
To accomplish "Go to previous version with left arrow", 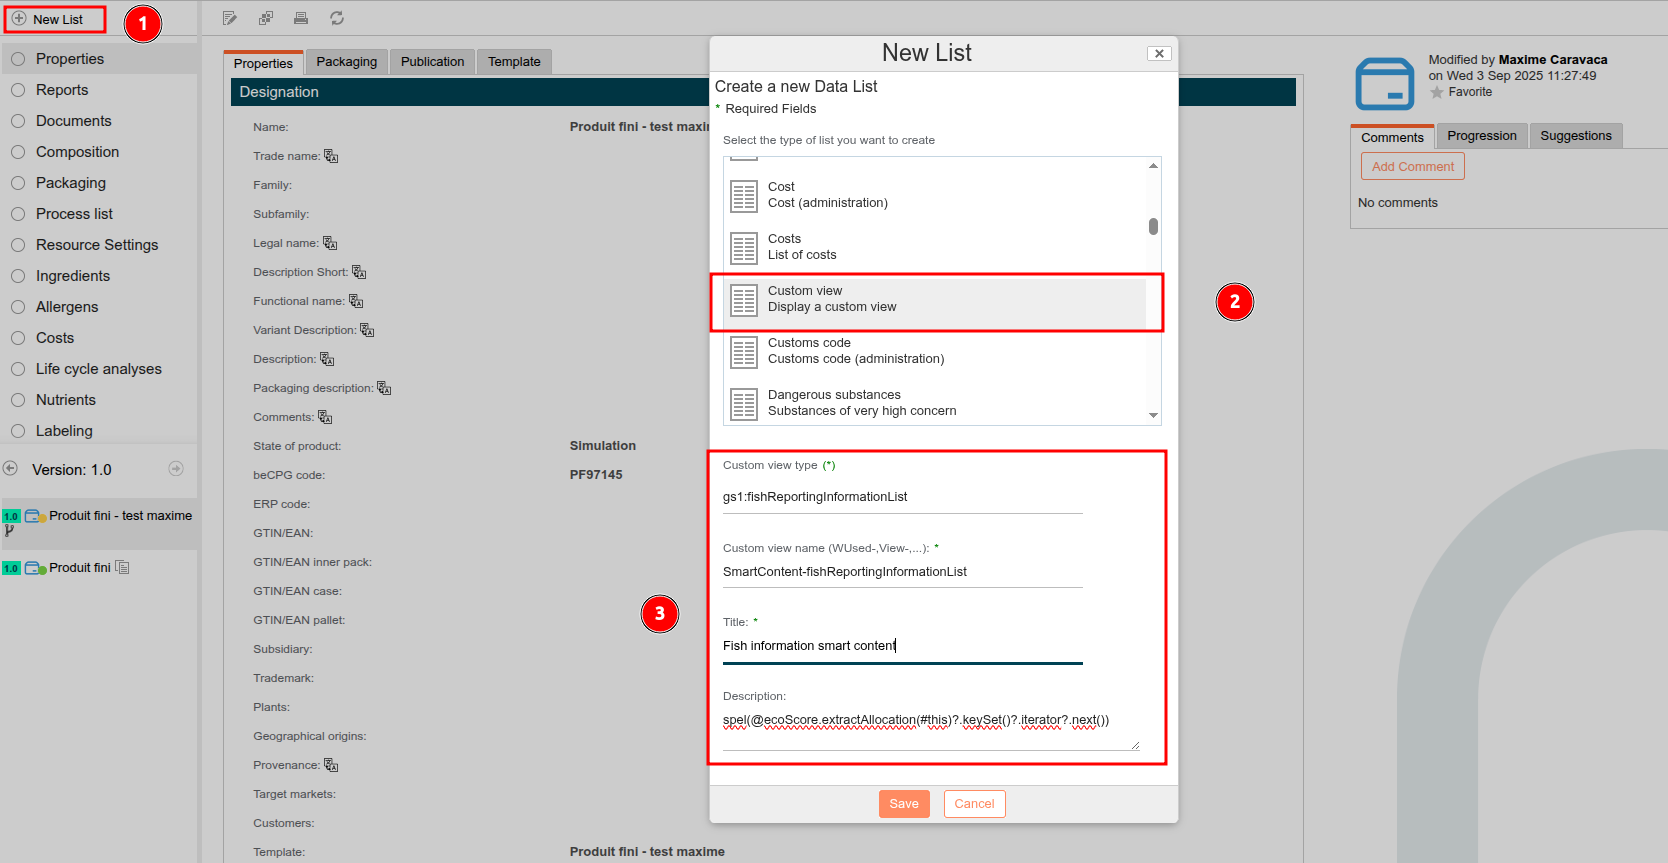I will [x=11, y=468].
